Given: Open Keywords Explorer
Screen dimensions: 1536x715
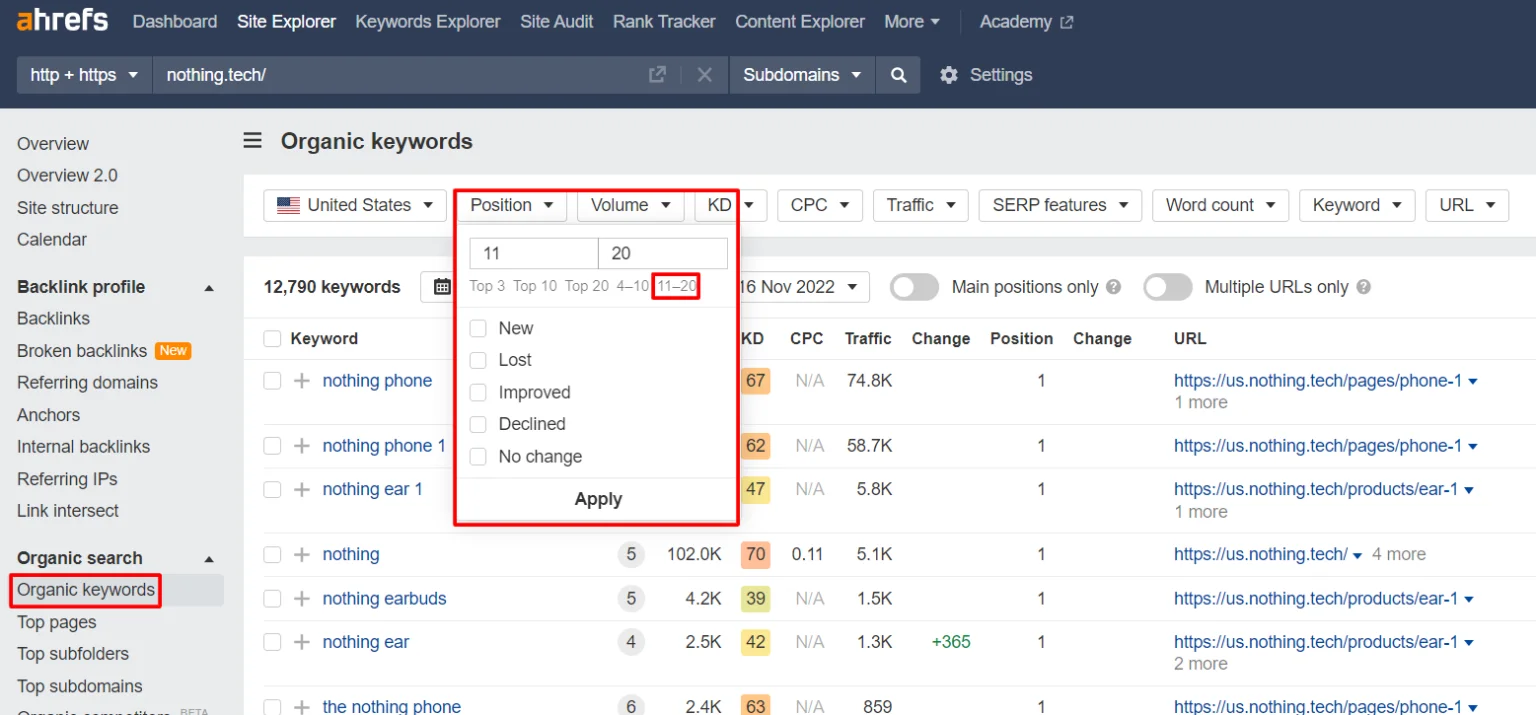Looking at the screenshot, I should (428, 21).
